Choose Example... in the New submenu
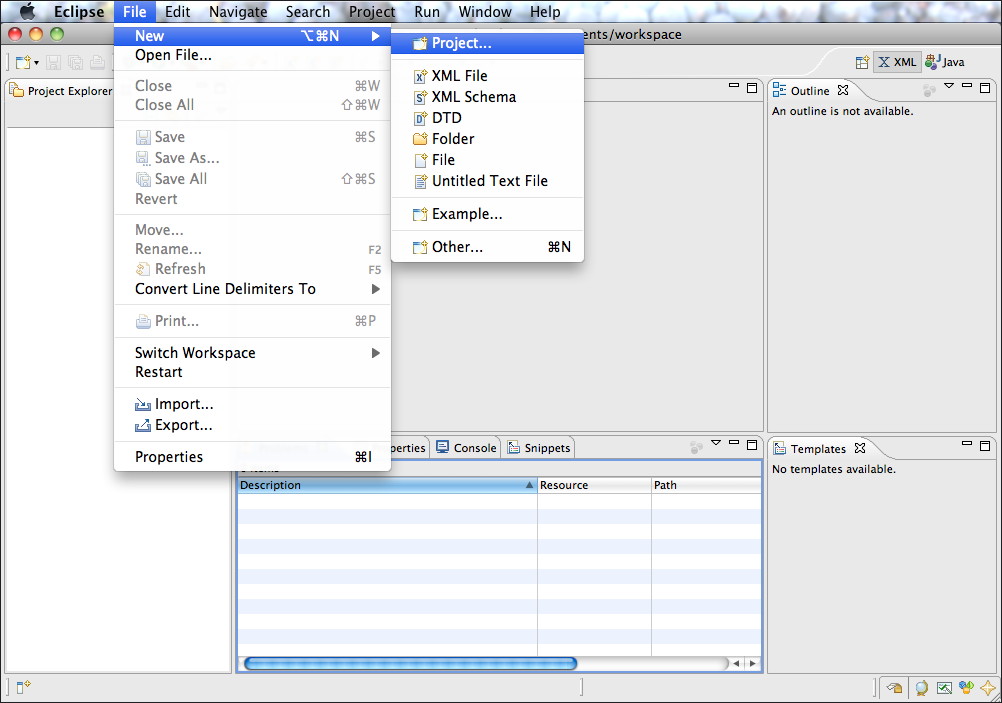1002x703 pixels. pyautogui.click(x=488, y=214)
